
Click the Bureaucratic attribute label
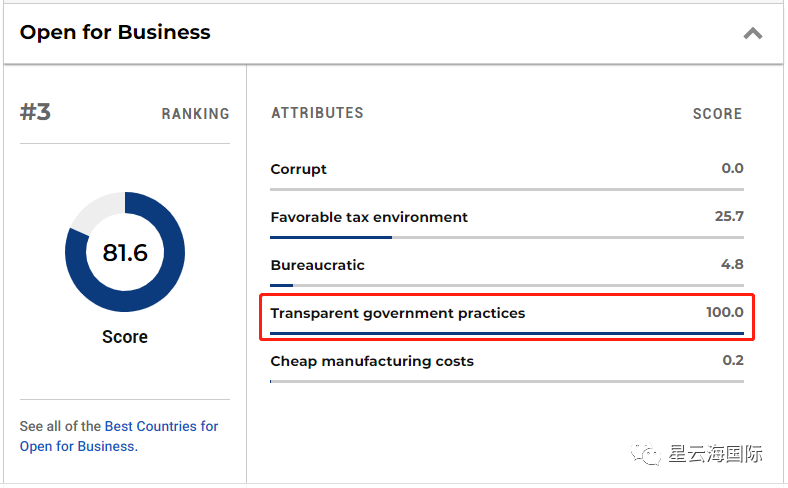[317, 265]
